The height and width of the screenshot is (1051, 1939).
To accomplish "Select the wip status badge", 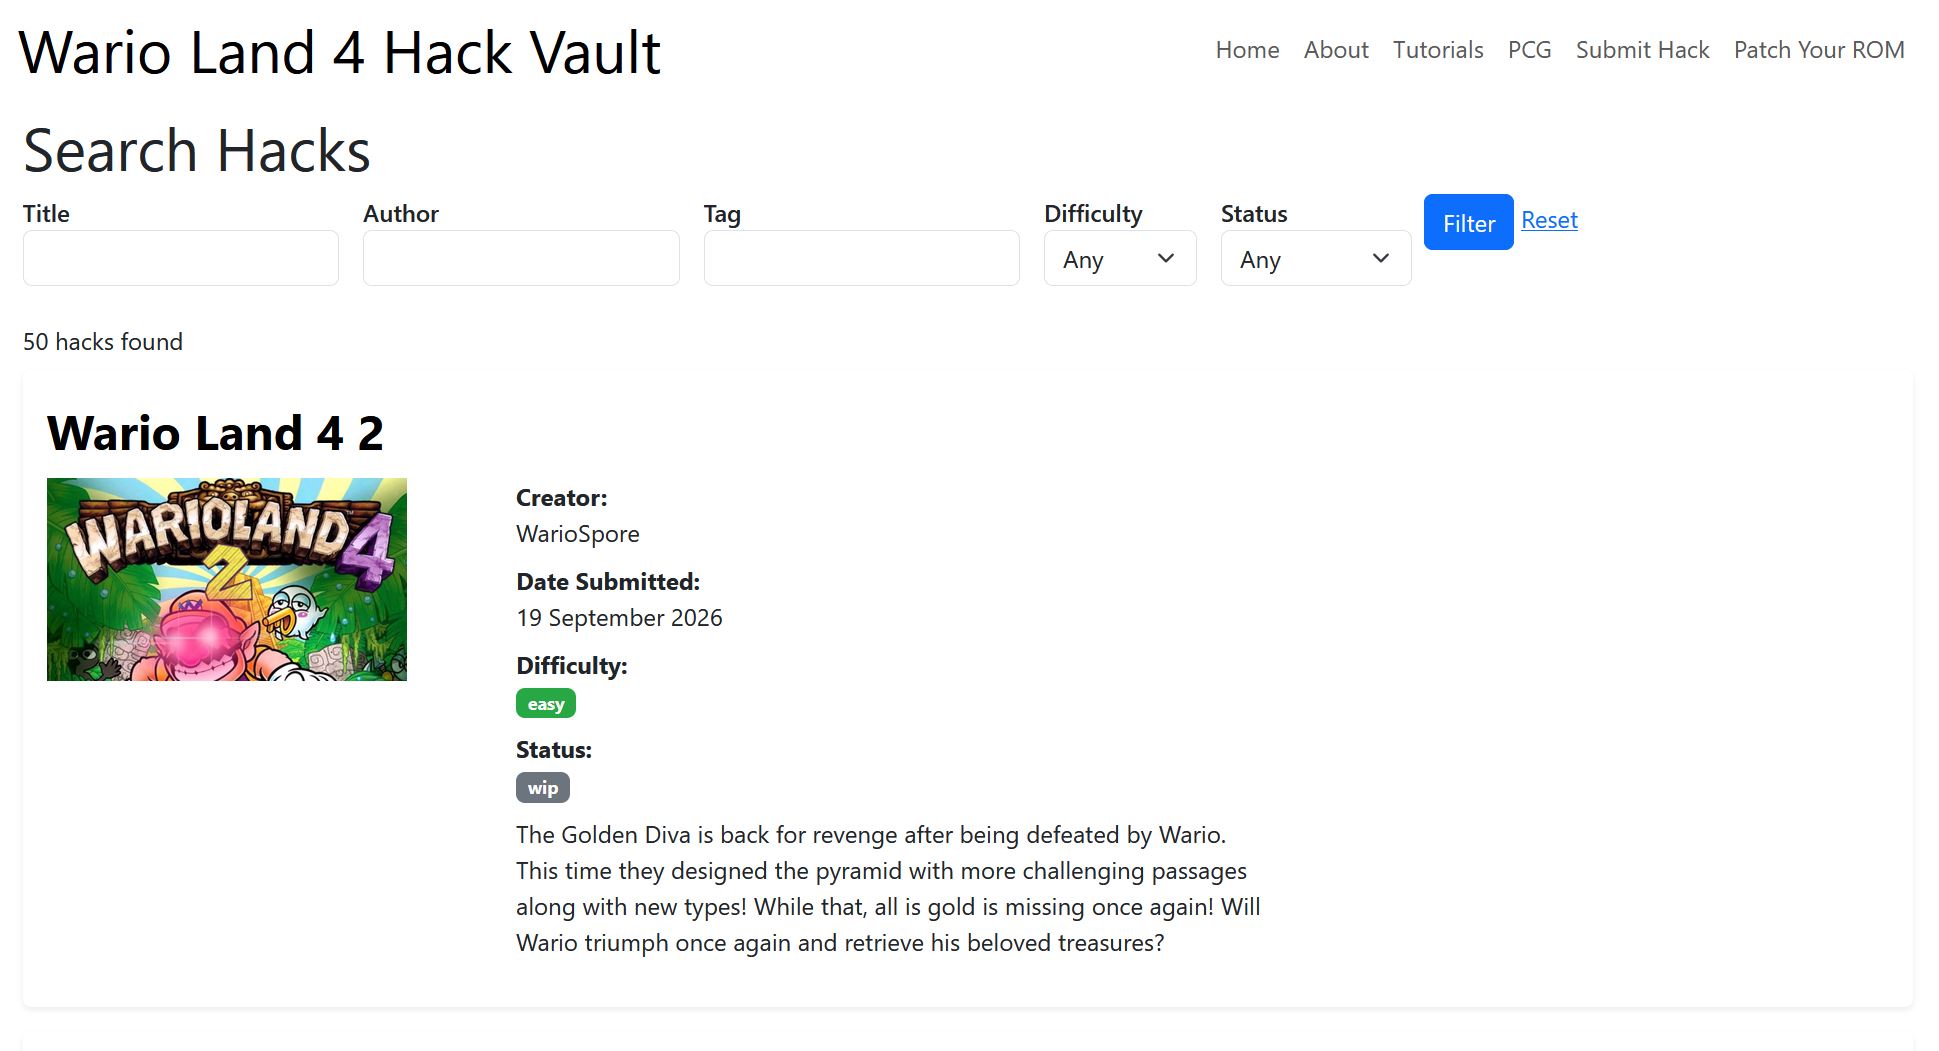I will coord(543,787).
